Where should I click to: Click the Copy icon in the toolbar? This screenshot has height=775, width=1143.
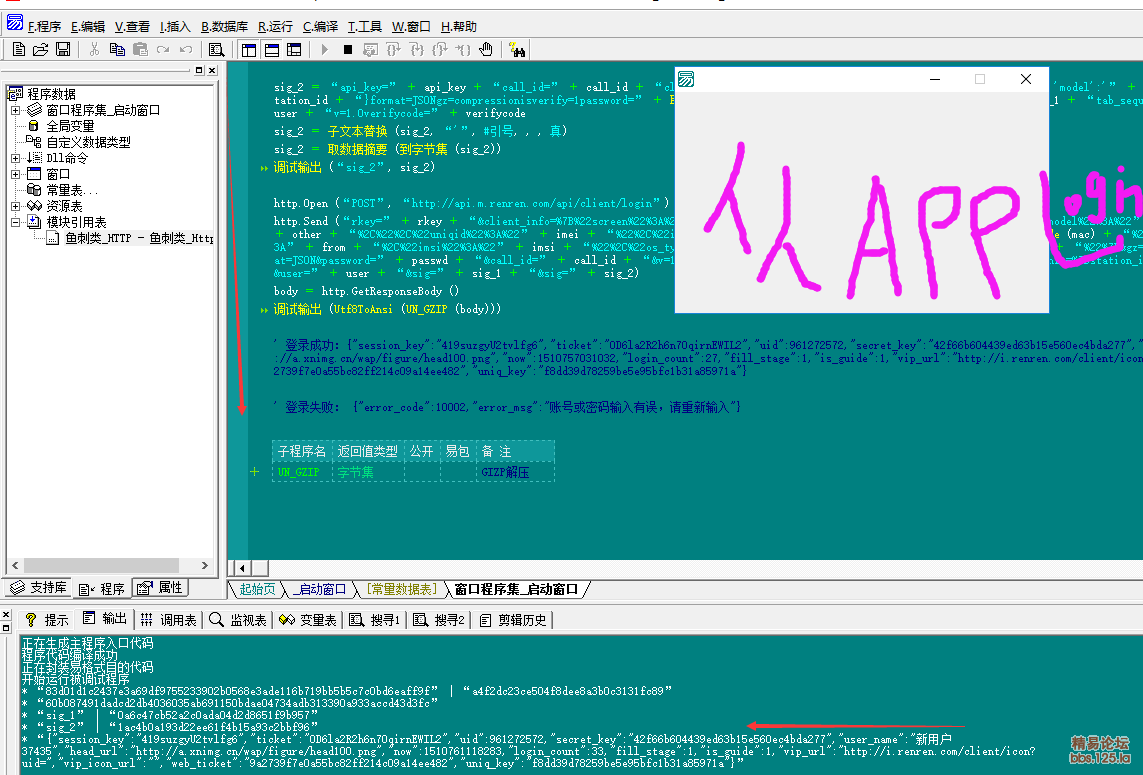[x=116, y=49]
